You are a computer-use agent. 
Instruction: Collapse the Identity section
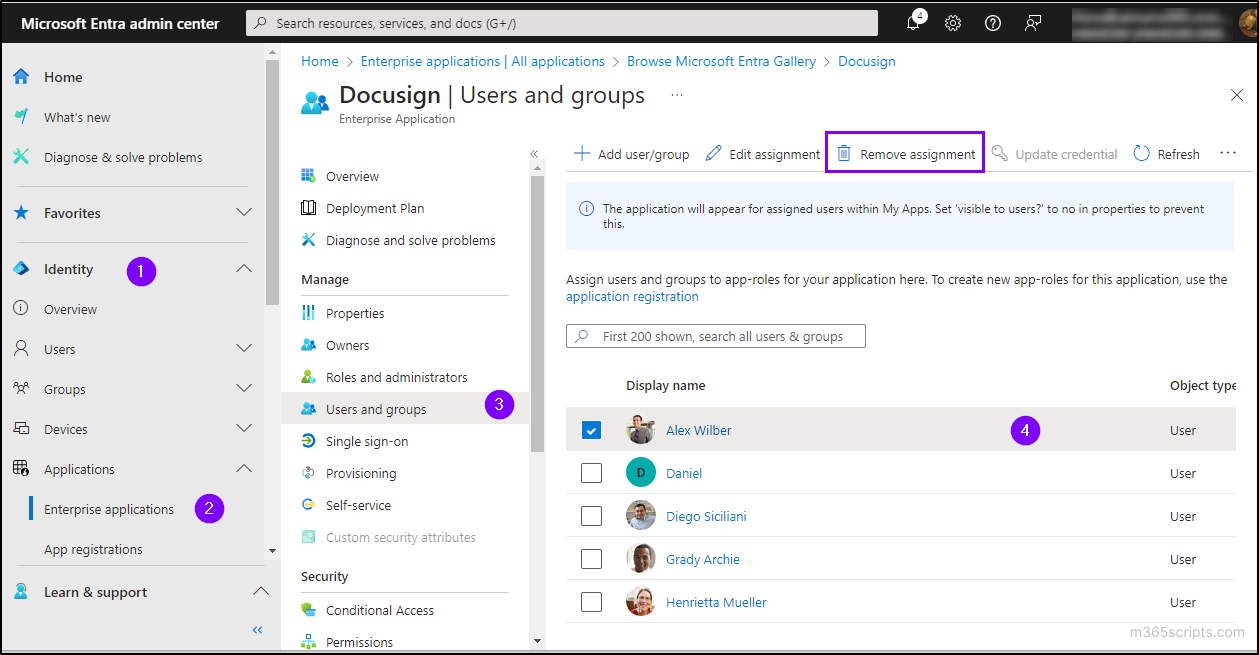click(244, 268)
